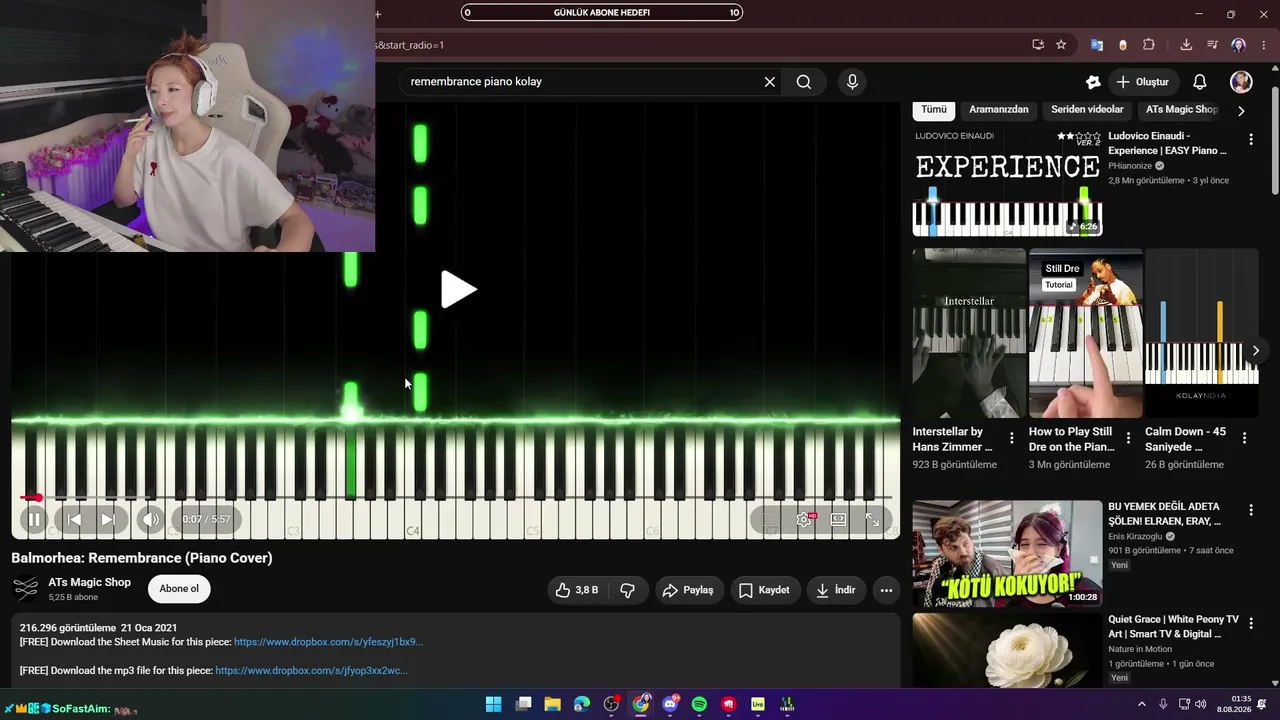Show more filter chips with right arrow
Viewport: 1280px width, 720px height.
[x=1241, y=111]
